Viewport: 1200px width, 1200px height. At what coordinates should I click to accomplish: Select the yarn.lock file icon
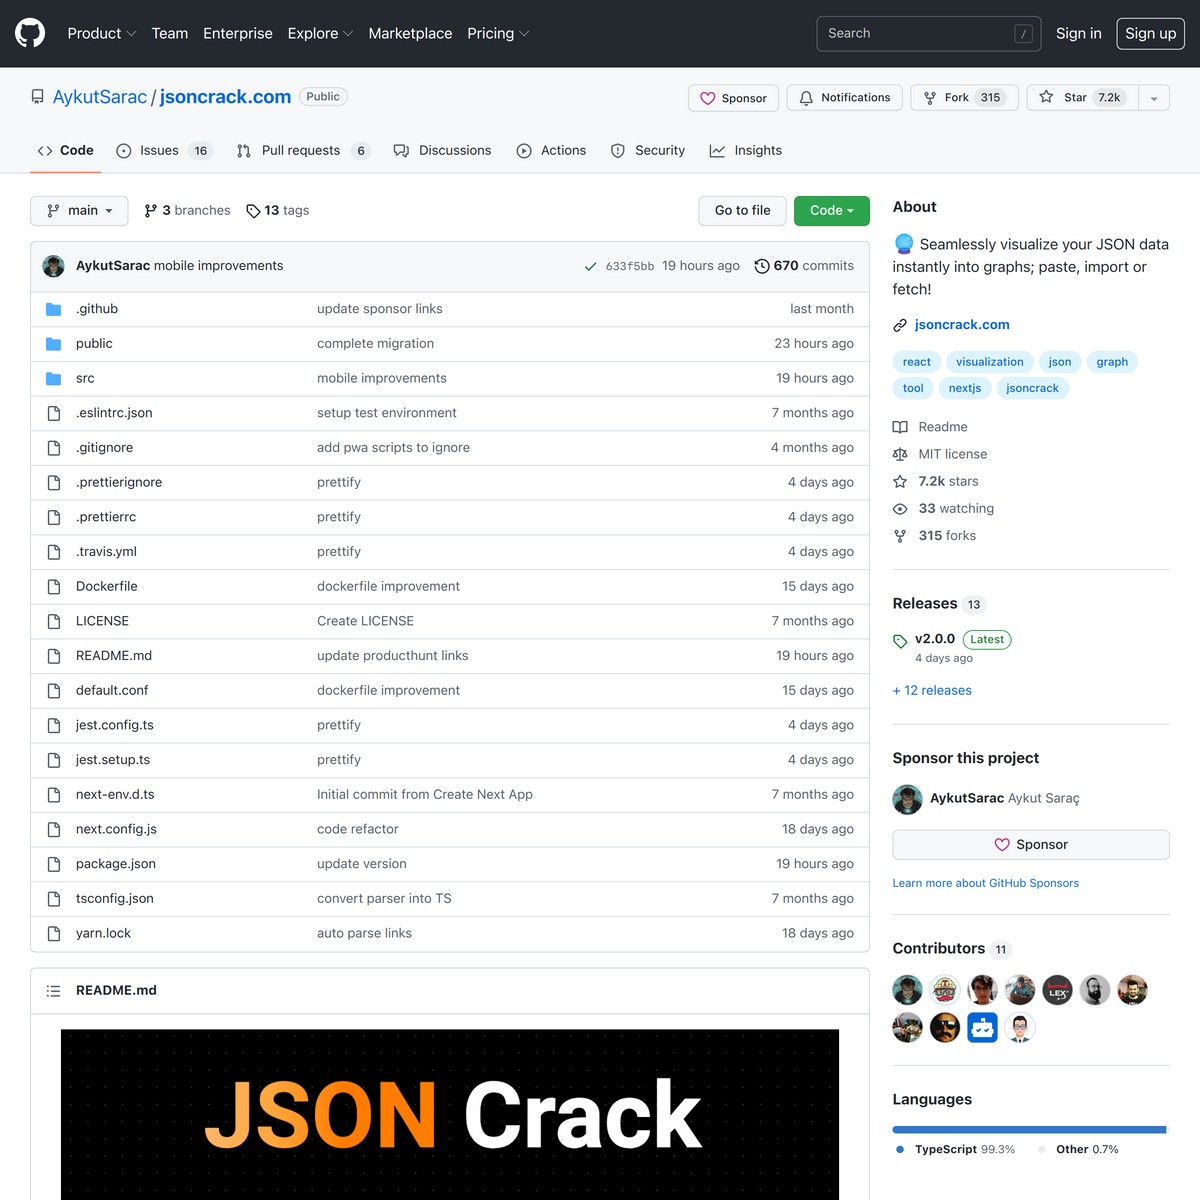(x=54, y=934)
